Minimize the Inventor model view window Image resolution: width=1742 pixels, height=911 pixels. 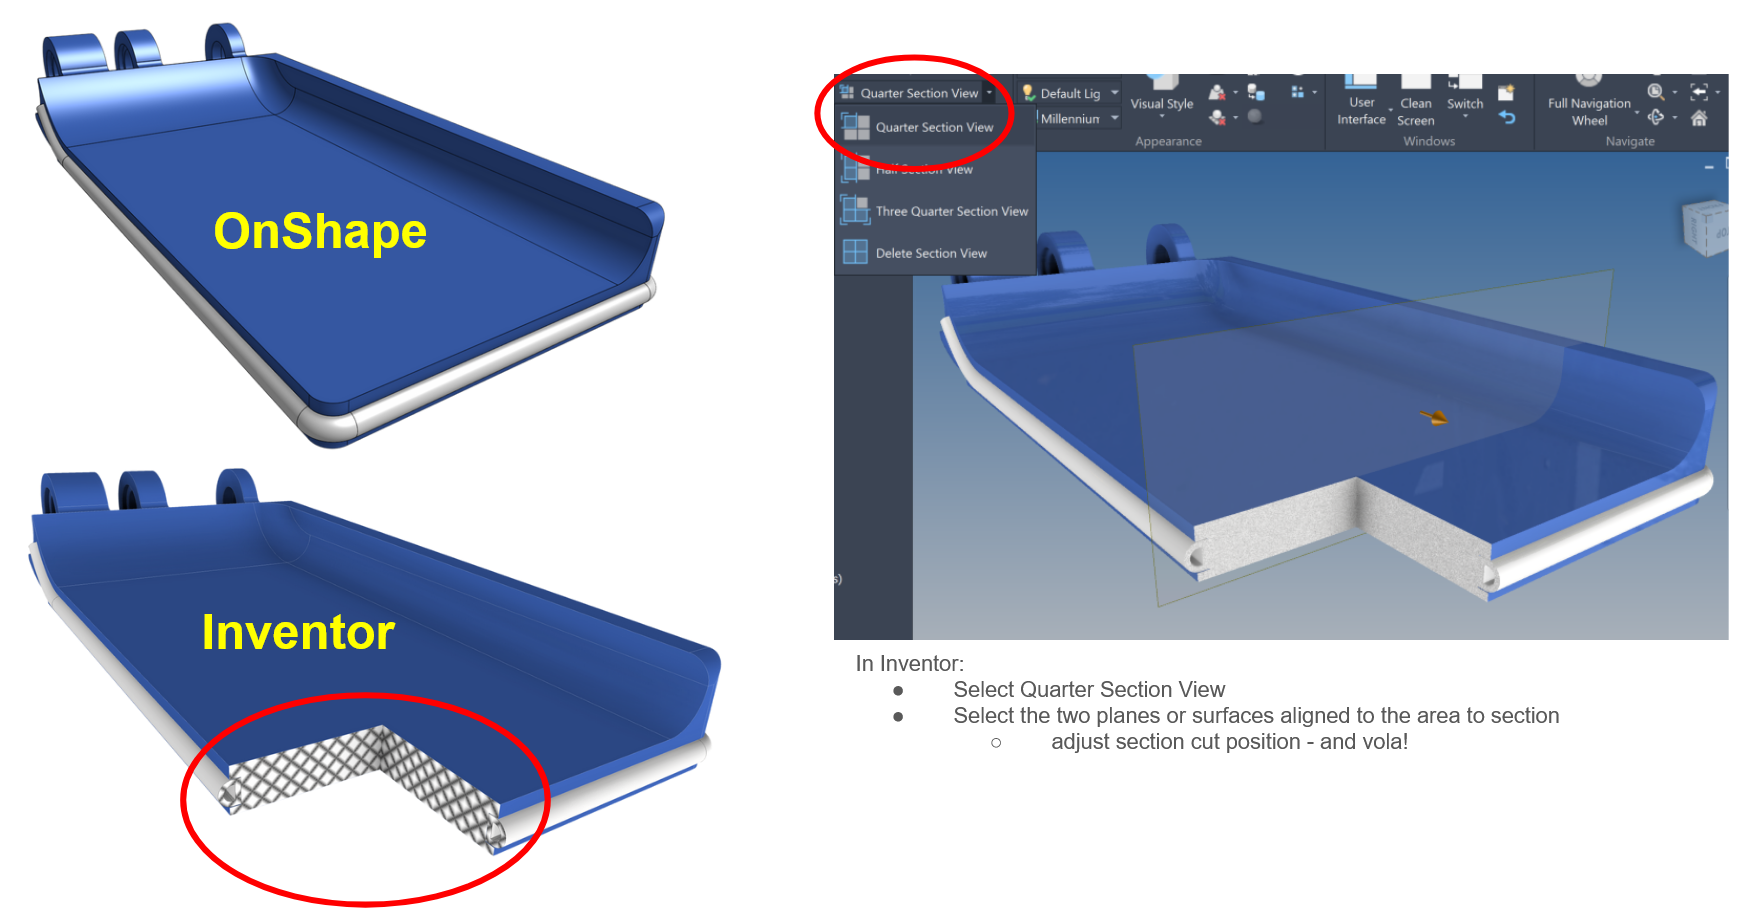click(1709, 167)
